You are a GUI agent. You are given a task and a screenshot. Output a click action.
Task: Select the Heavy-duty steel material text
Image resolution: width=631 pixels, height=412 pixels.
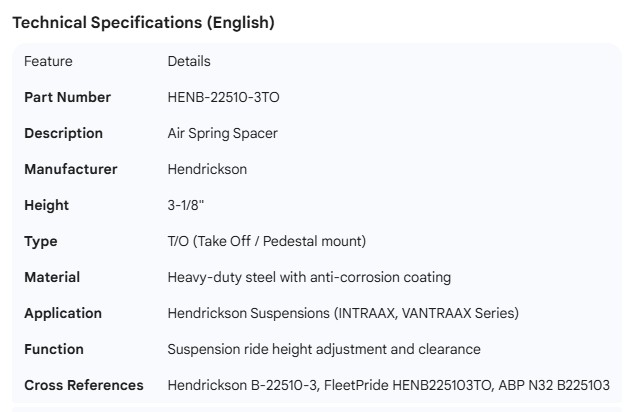point(309,277)
